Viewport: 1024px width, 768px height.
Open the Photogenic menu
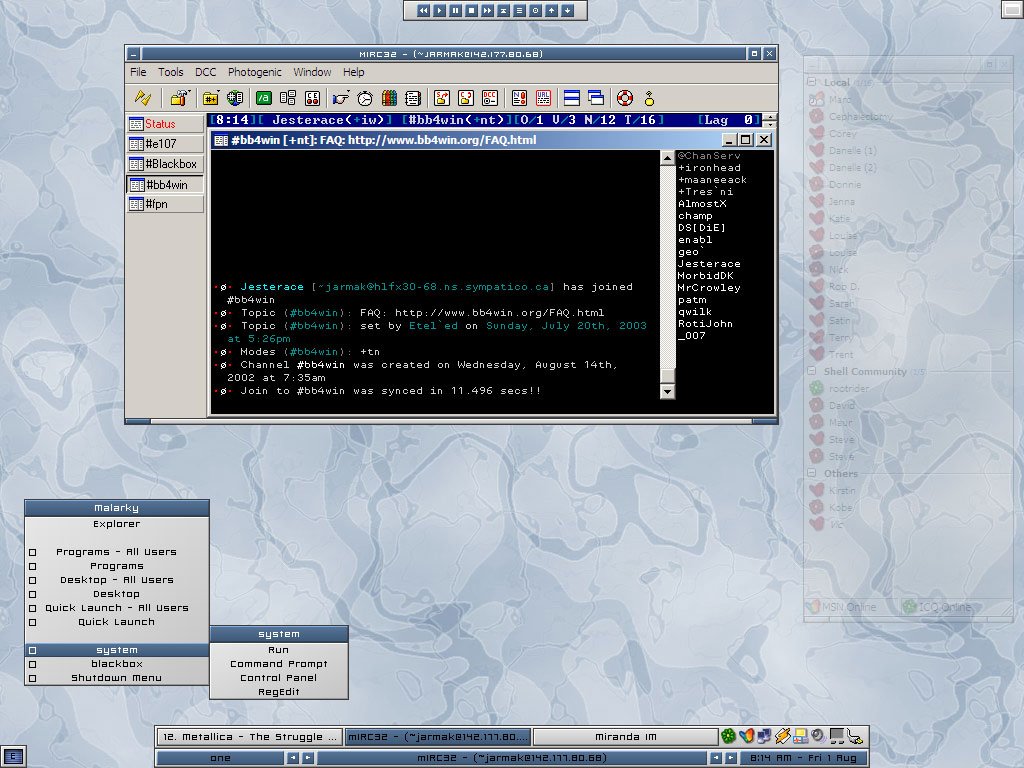click(x=255, y=72)
